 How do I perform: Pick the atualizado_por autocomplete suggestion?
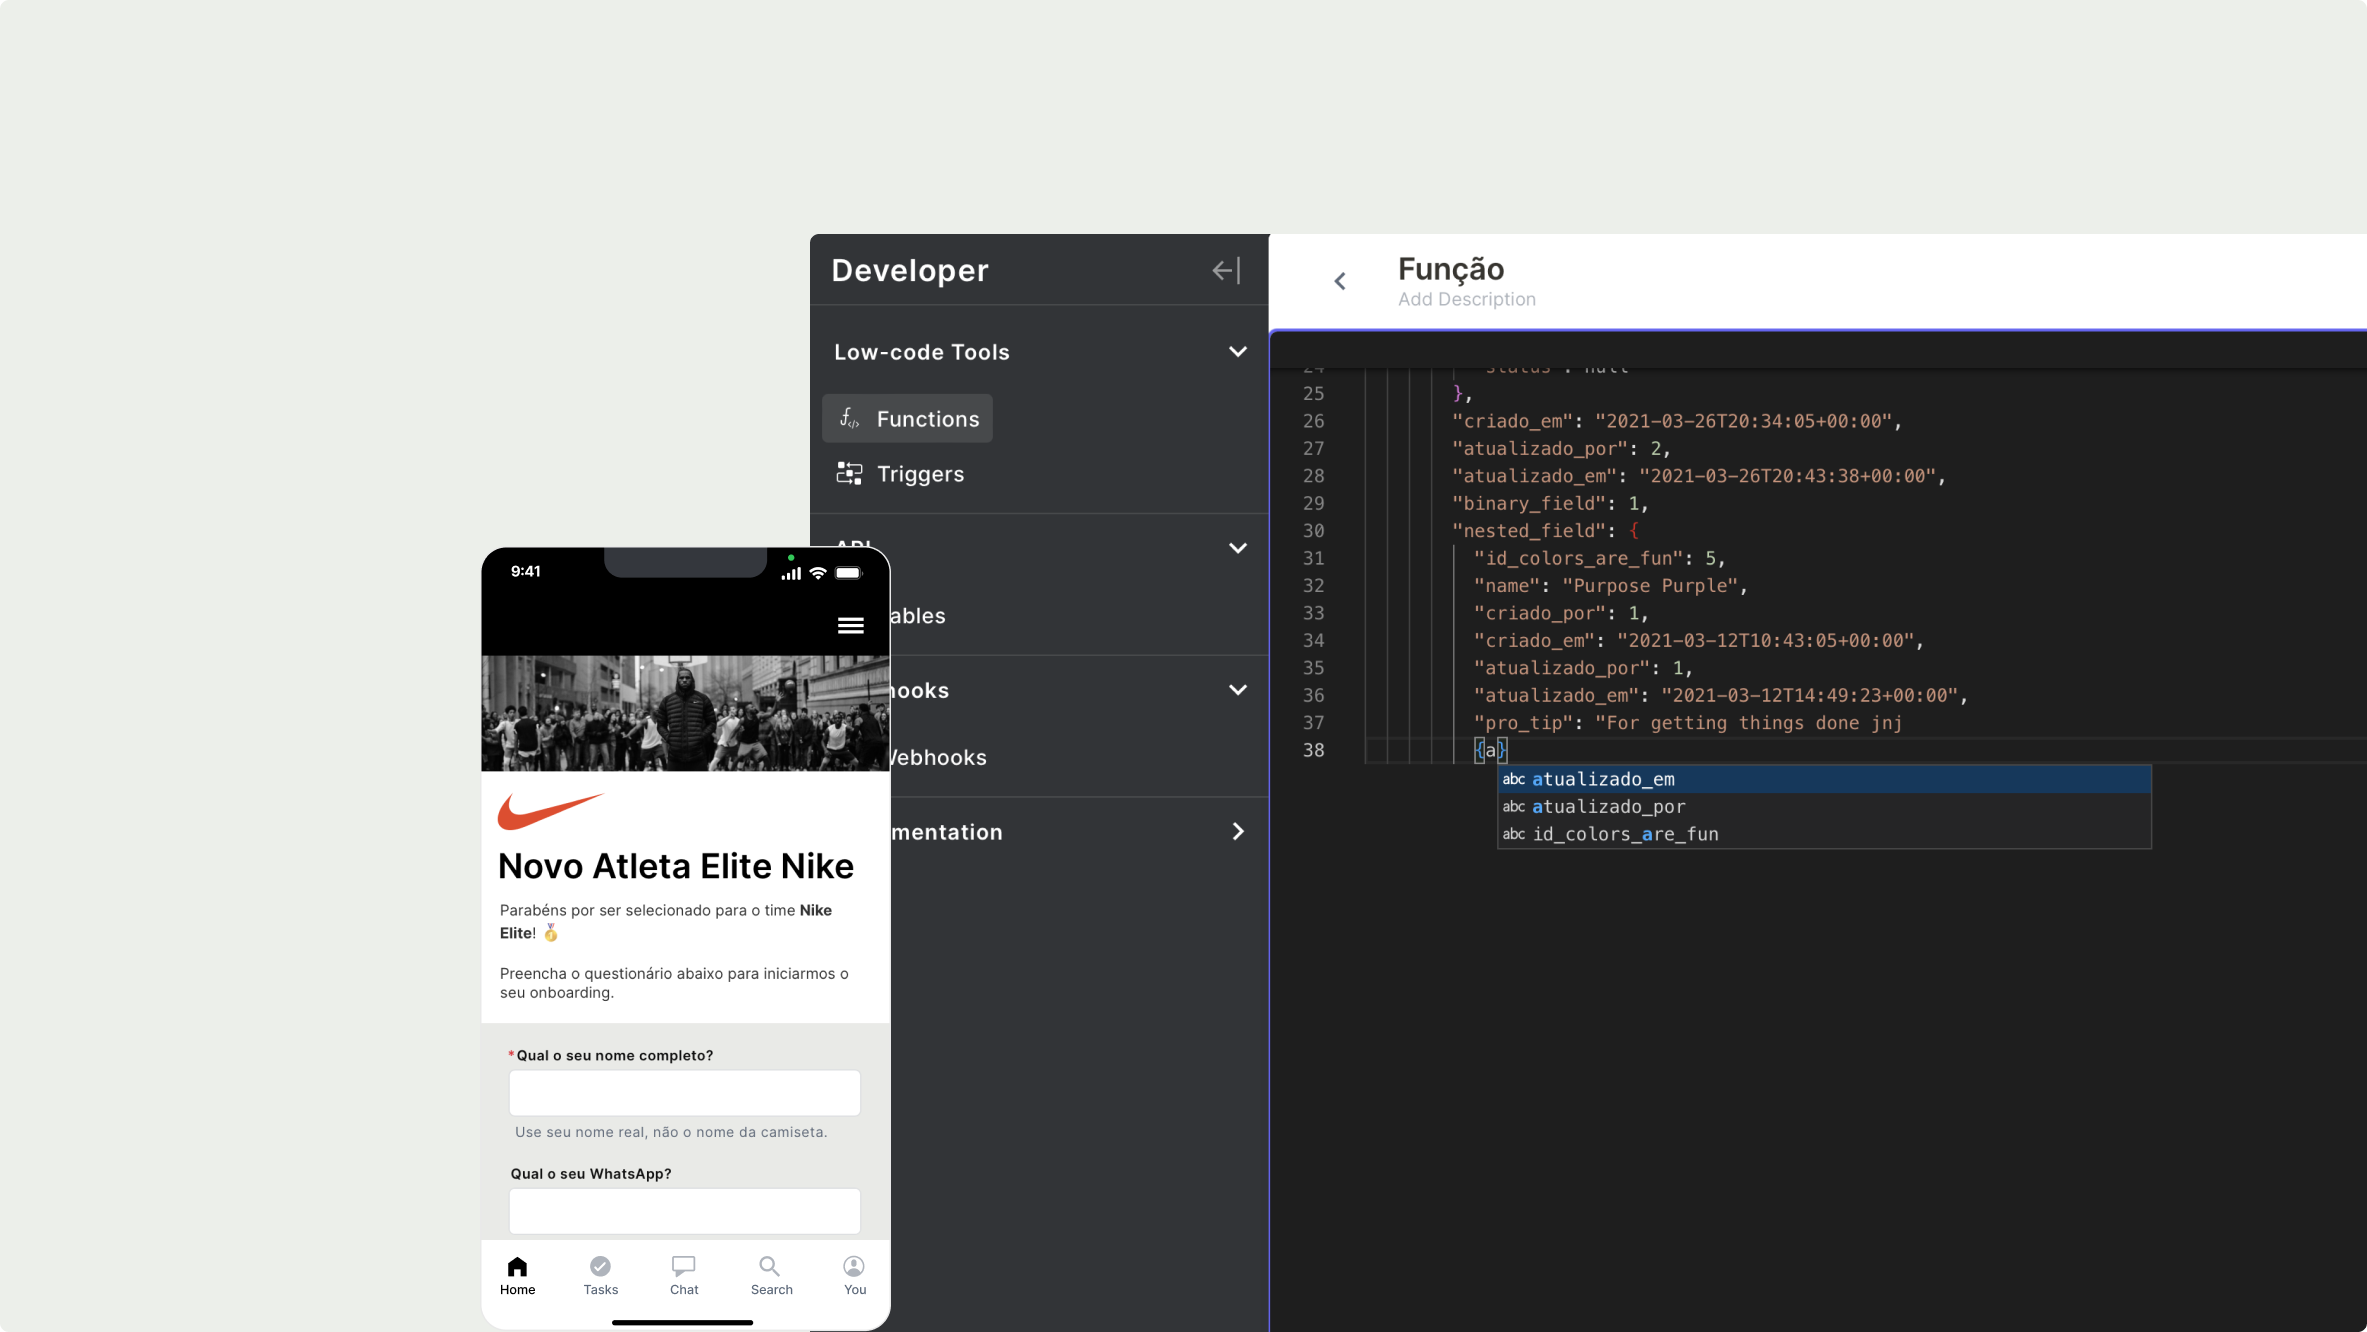[x=1608, y=806]
